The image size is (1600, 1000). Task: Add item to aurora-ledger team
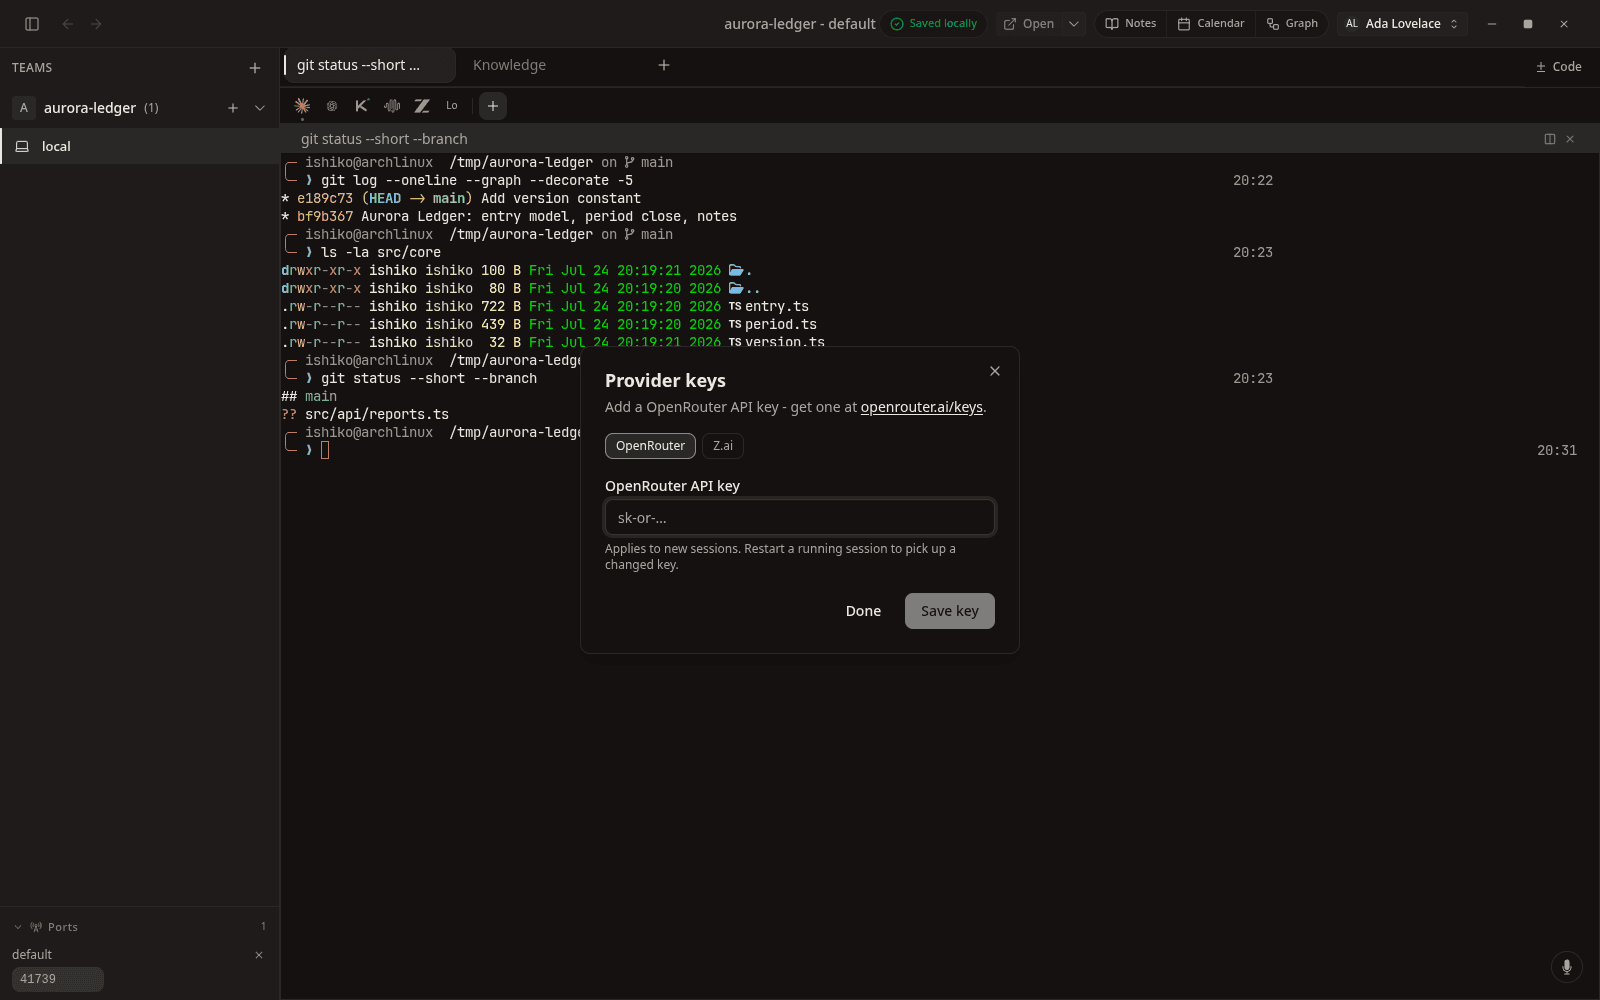coord(233,108)
